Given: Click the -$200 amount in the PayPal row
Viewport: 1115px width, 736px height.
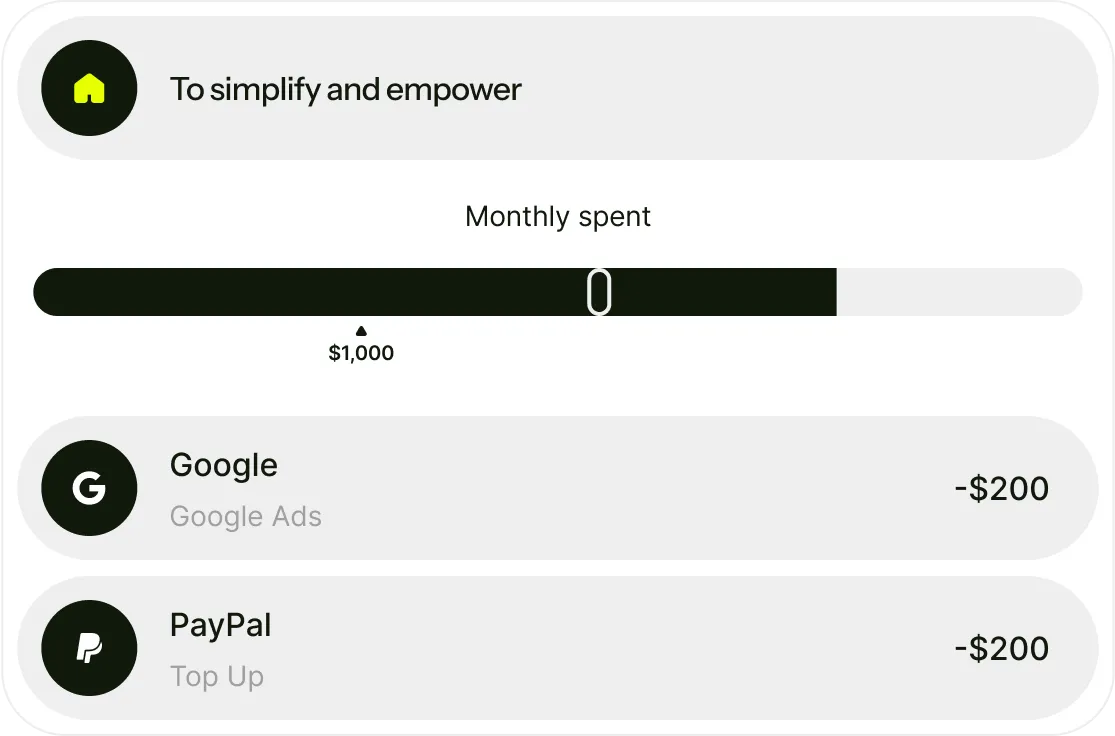Looking at the screenshot, I should pyautogui.click(x=1001, y=649).
